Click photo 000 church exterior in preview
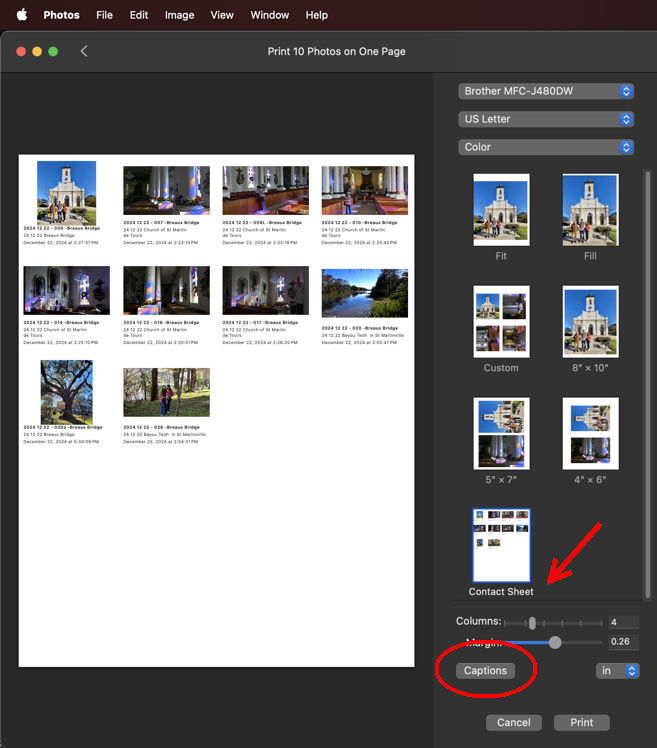This screenshot has width=657, height=748. click(x=66, y=193)
